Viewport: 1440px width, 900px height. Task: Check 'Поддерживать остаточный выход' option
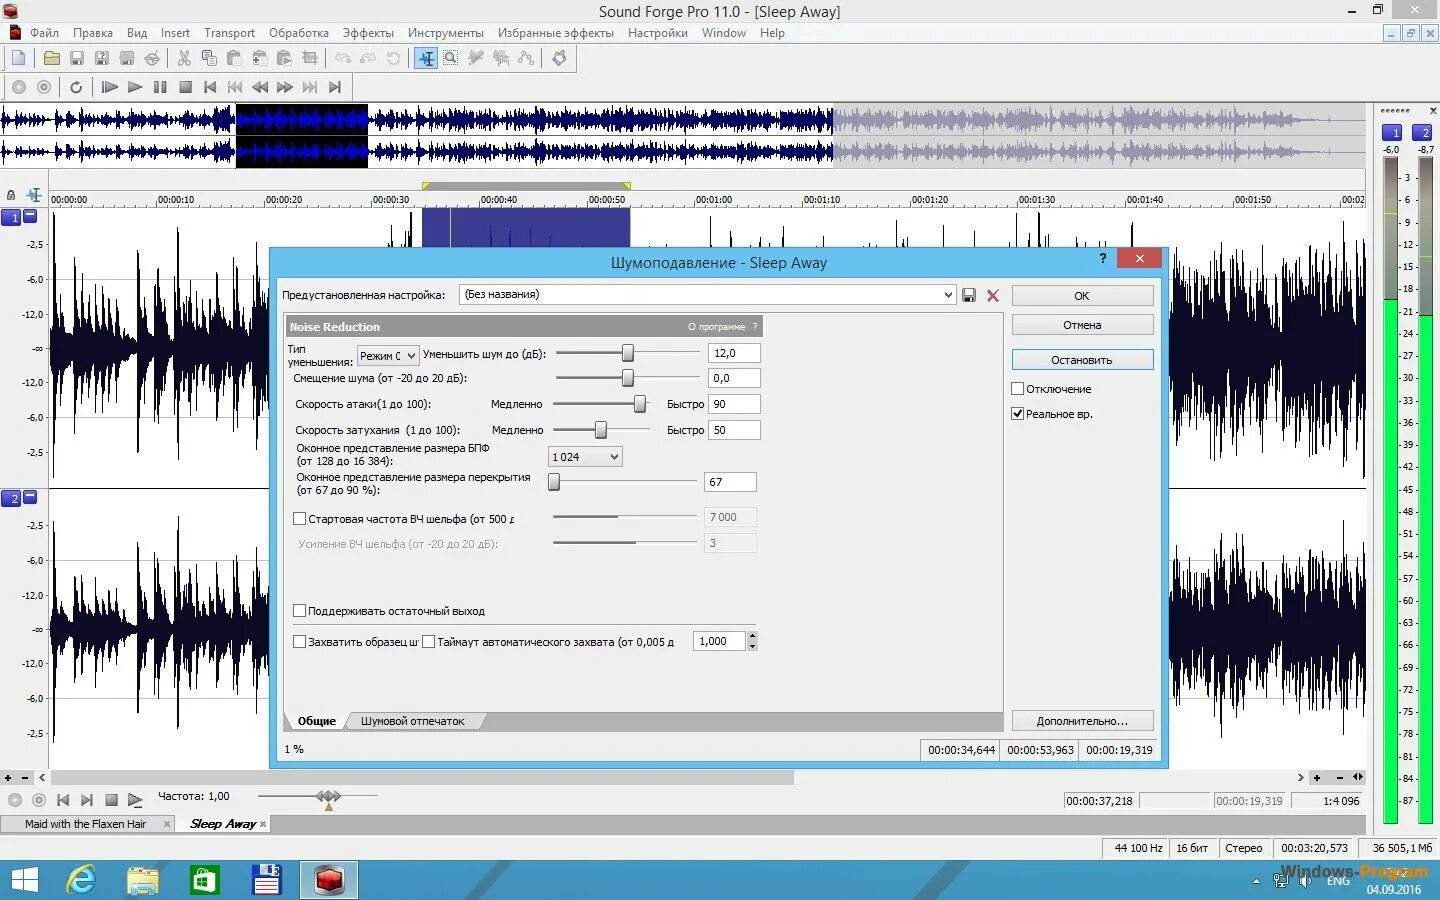pos(299,611)
